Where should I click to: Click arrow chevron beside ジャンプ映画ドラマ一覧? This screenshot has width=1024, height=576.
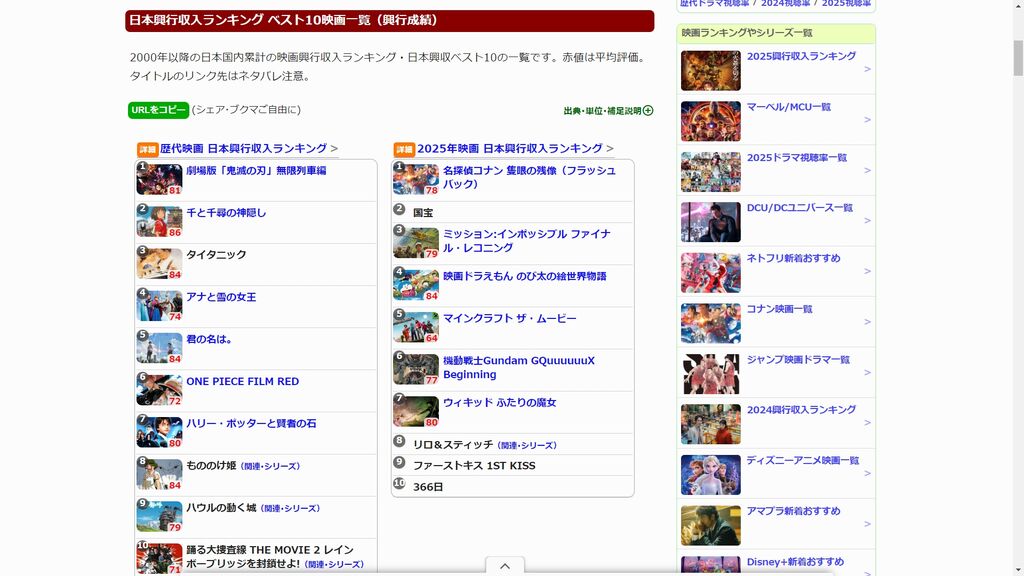pos(867,373)
